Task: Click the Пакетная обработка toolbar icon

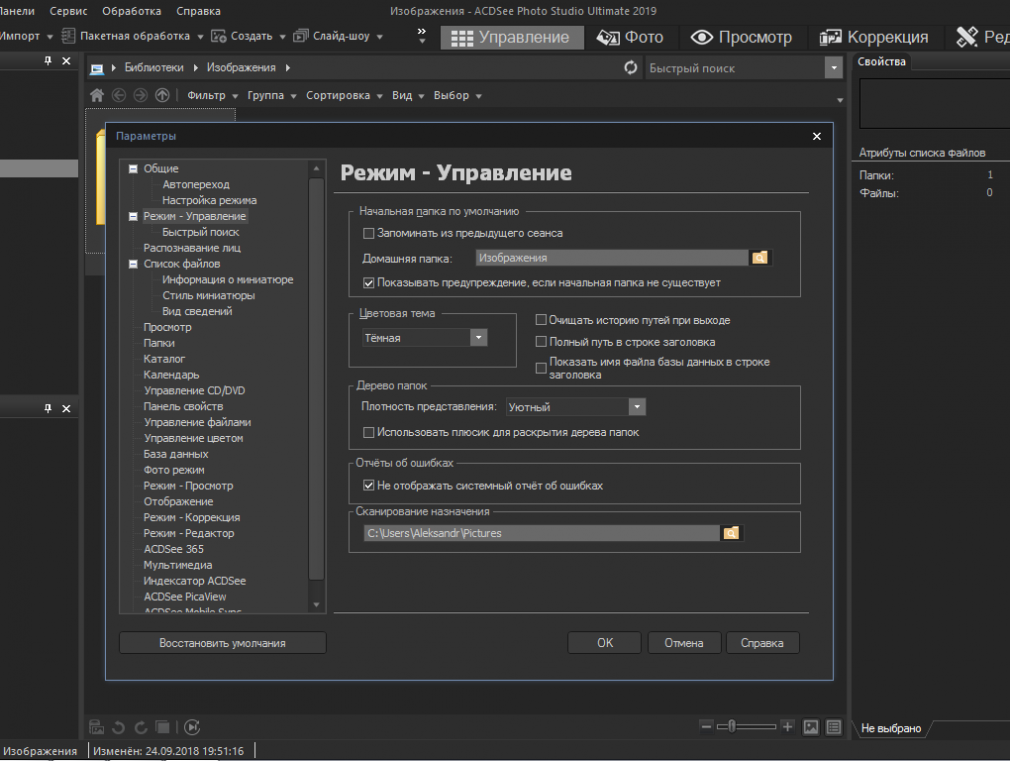Action: [68, 36]
